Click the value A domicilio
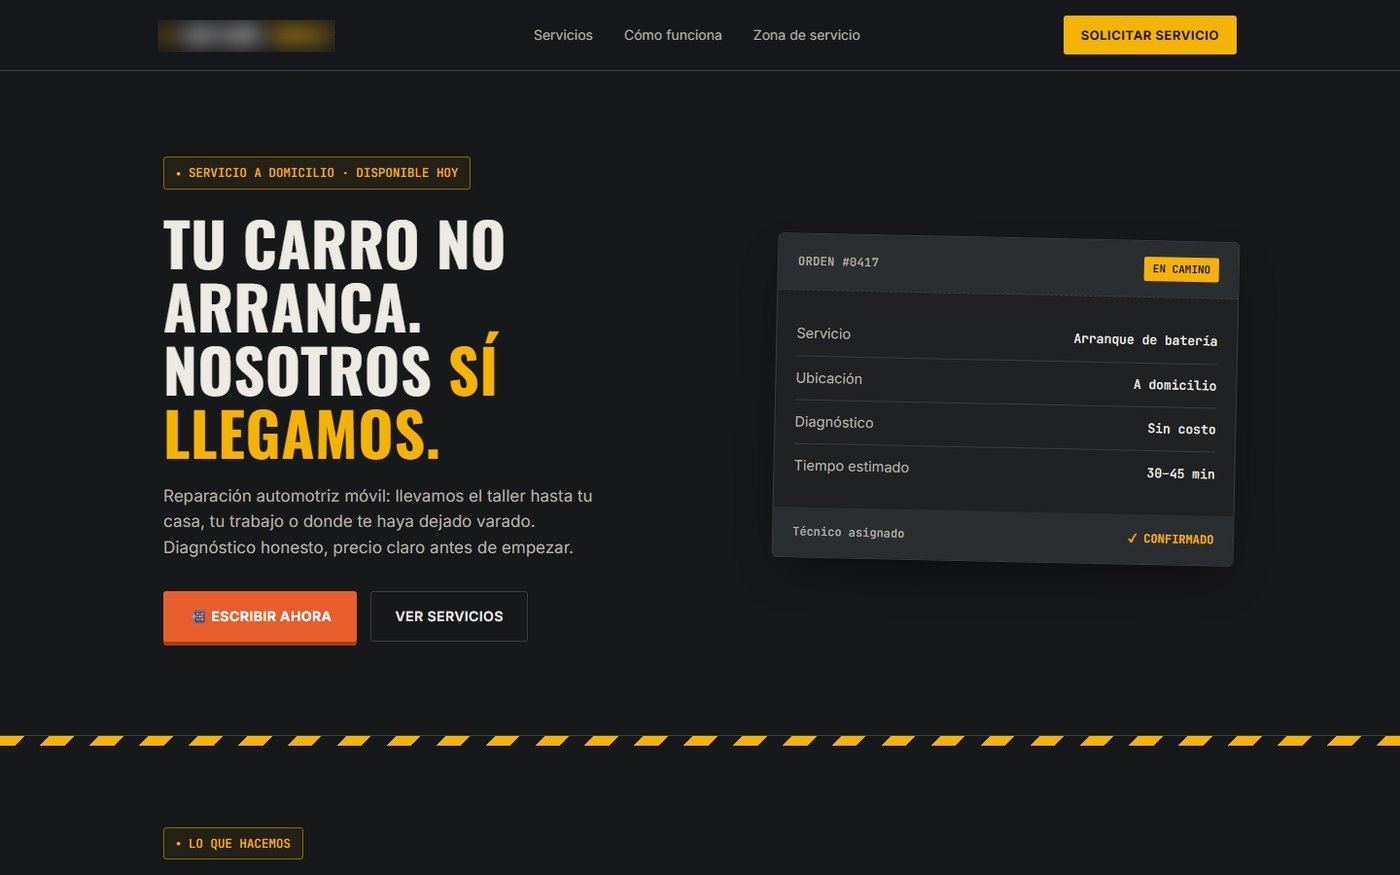The height and width of the screenshot is (875, 1400). [x=1174, y=385]
